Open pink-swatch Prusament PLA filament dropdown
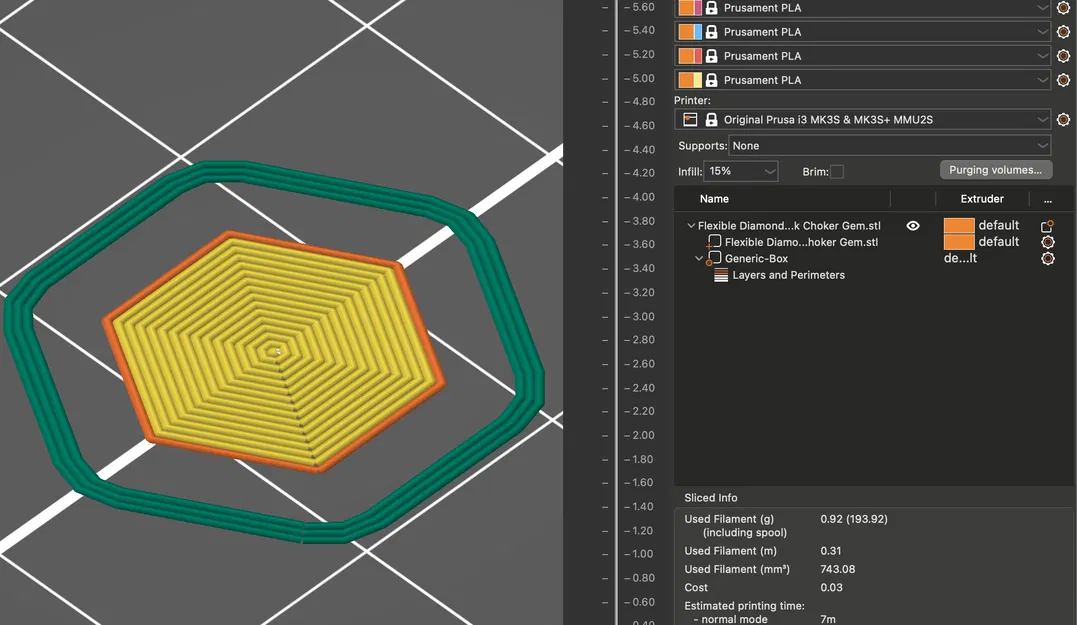The height and width of the screenshot is (625, 1077). pos(862,8)
